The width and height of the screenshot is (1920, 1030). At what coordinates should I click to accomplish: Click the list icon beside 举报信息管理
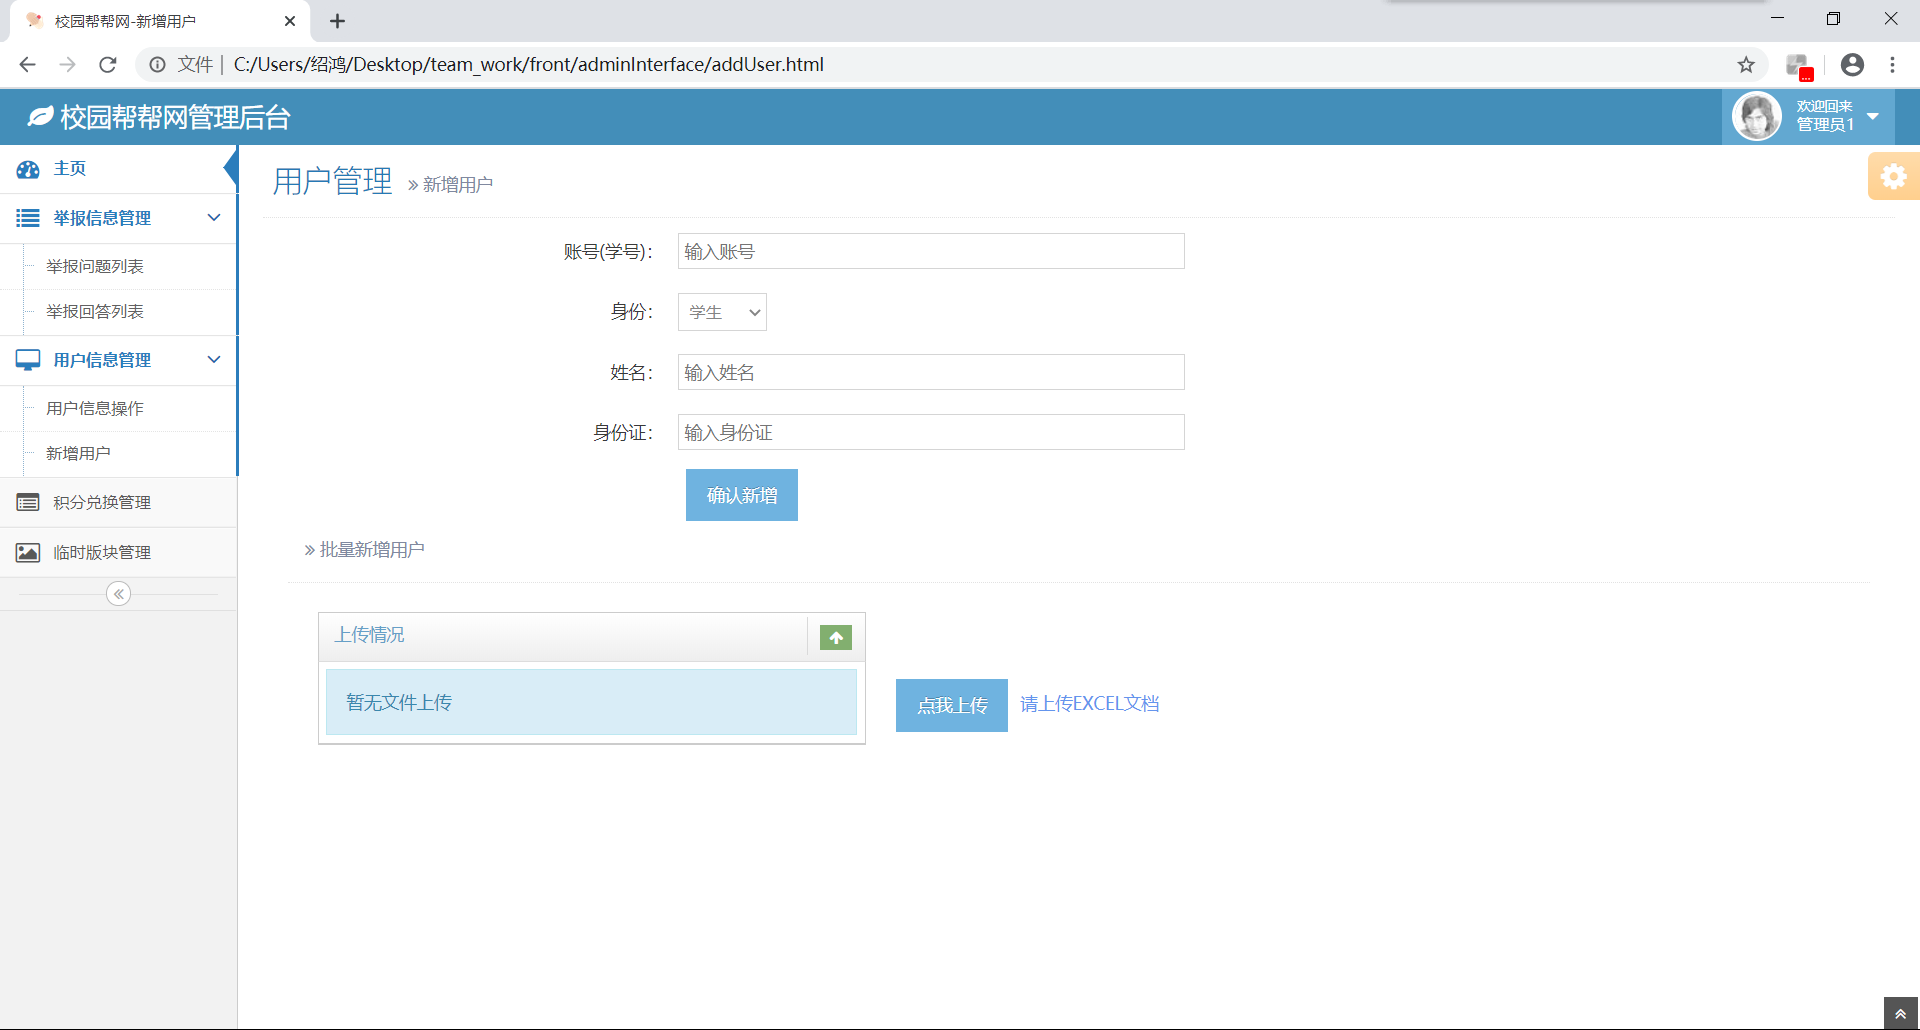pos(28,218)
